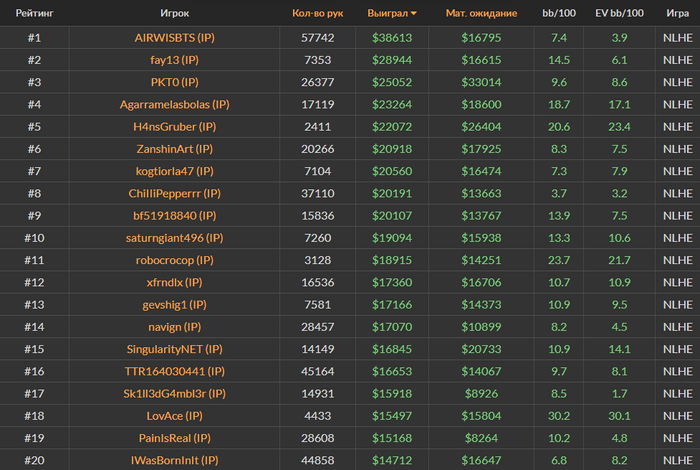Click ZanshinArt (IP) player name
The width and height of the screenshot is (700, 470).
tap(175, 149)
